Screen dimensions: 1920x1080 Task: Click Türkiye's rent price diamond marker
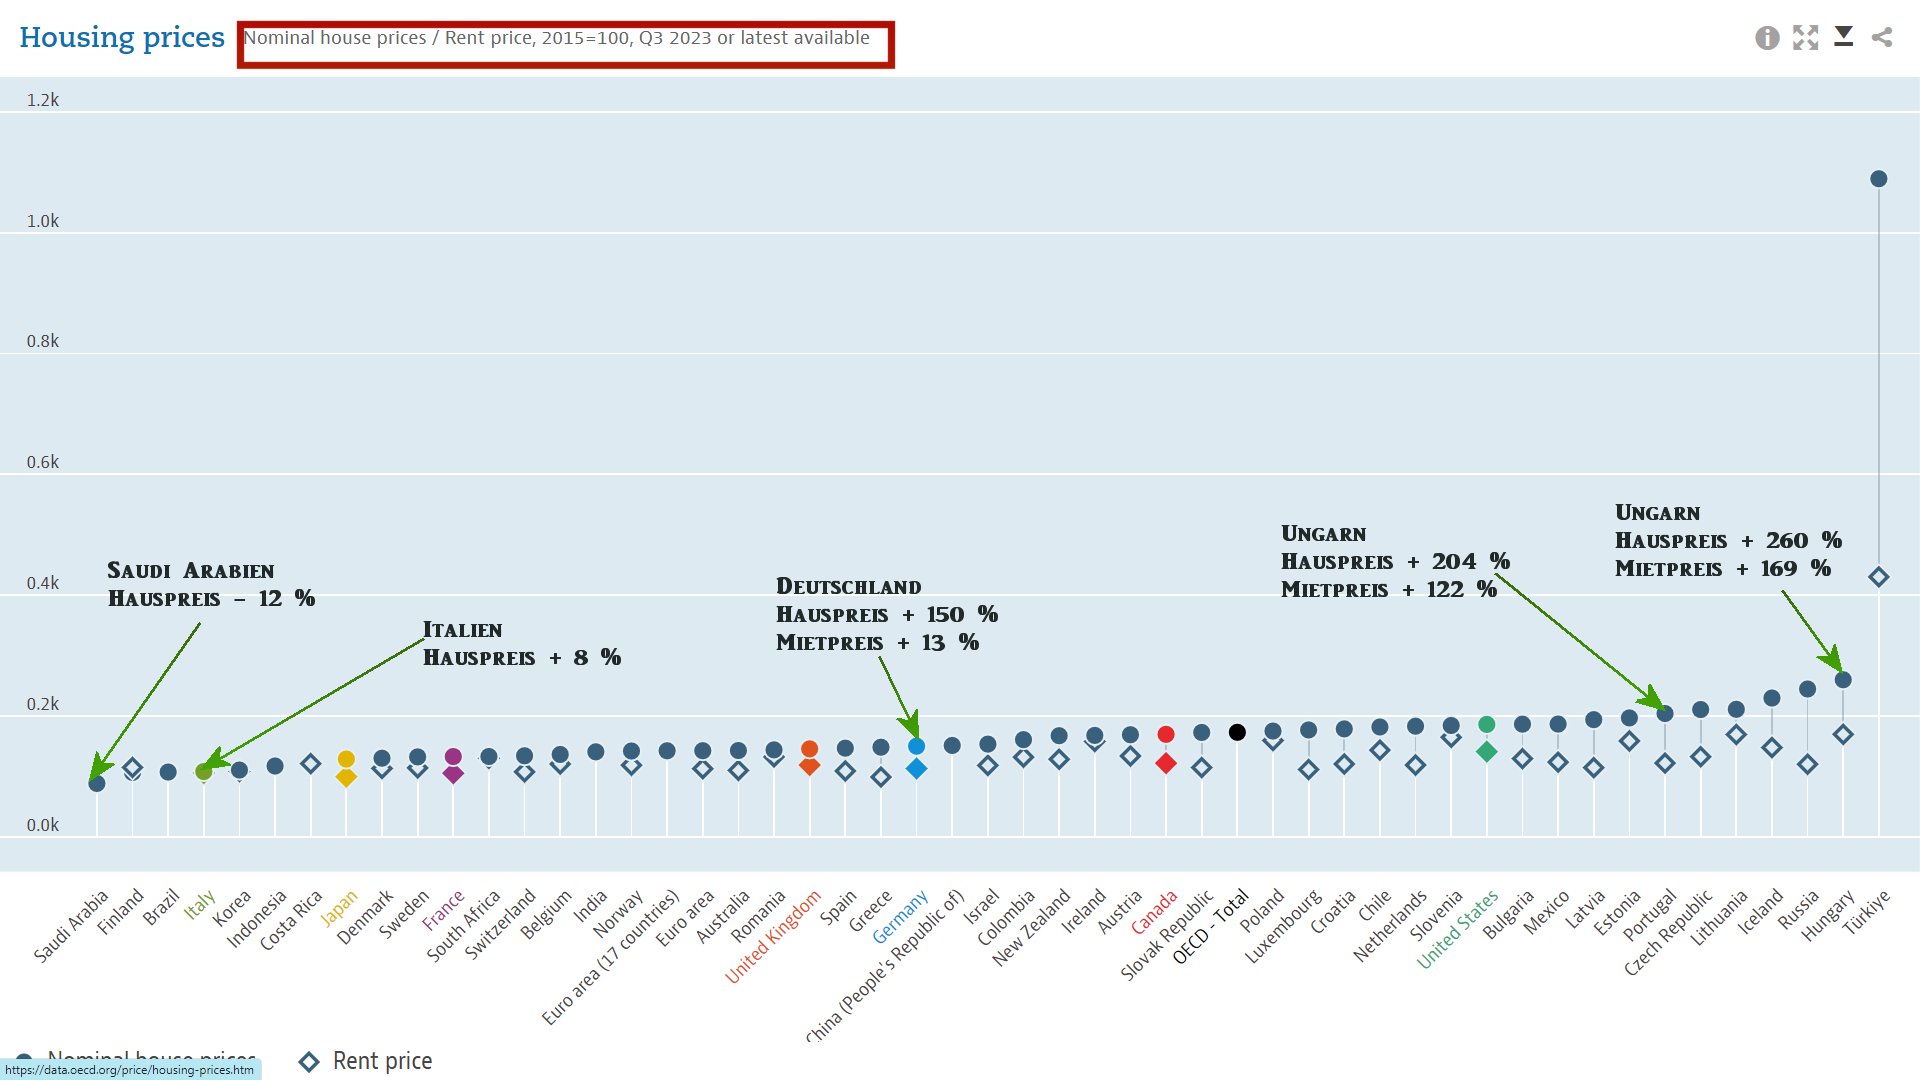point(1878,577)
